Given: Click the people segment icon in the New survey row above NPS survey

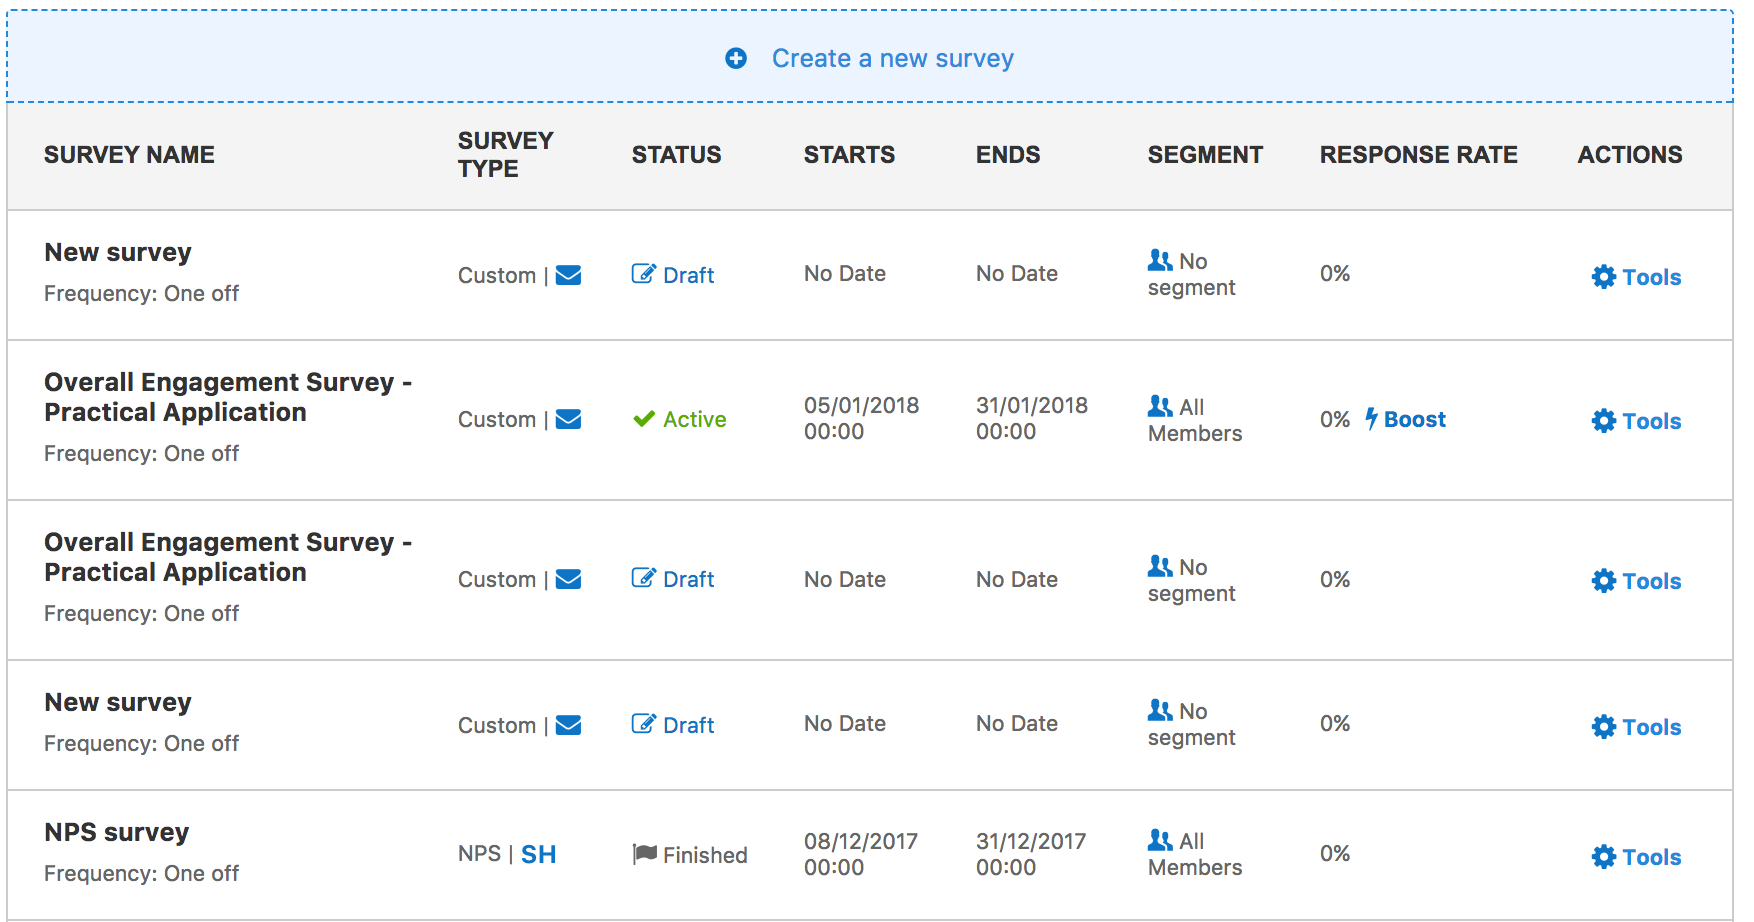Looking at the screenshot, I should pyautogui.click(x=1160, y=710).
